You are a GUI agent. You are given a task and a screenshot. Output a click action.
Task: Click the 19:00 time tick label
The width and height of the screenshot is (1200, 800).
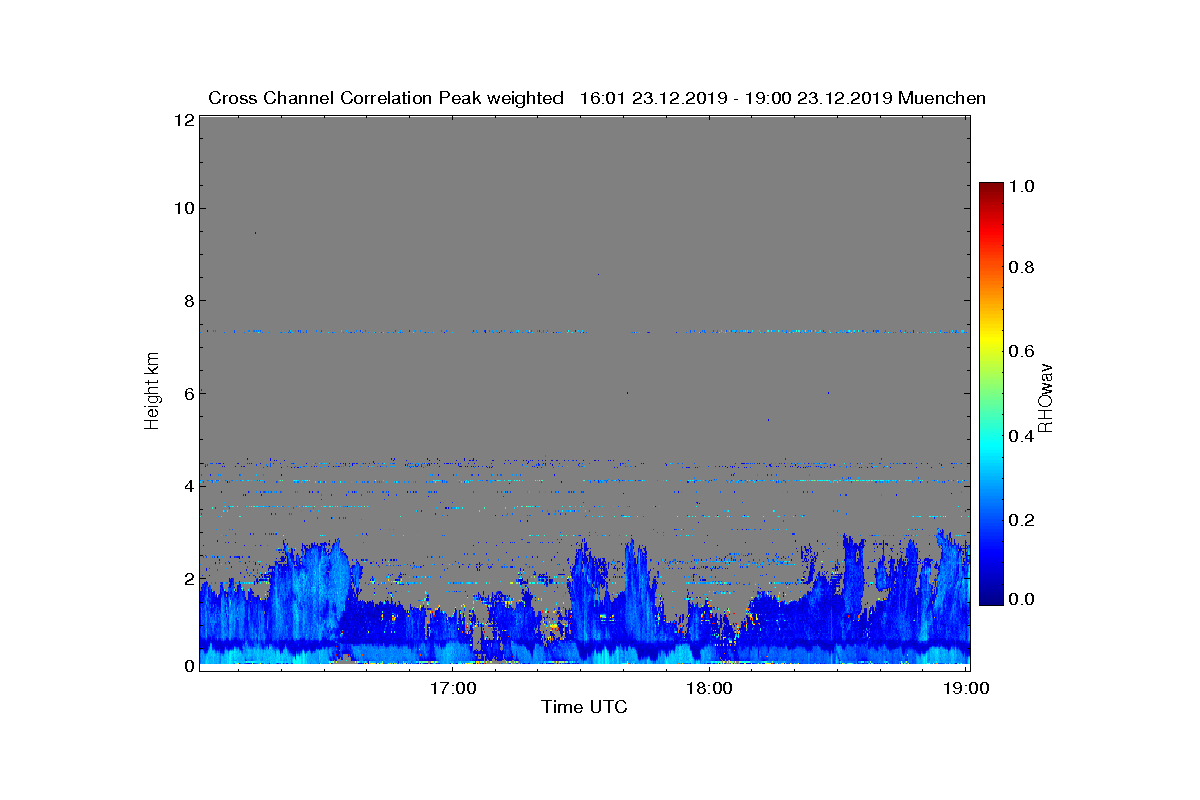point(968,689)
